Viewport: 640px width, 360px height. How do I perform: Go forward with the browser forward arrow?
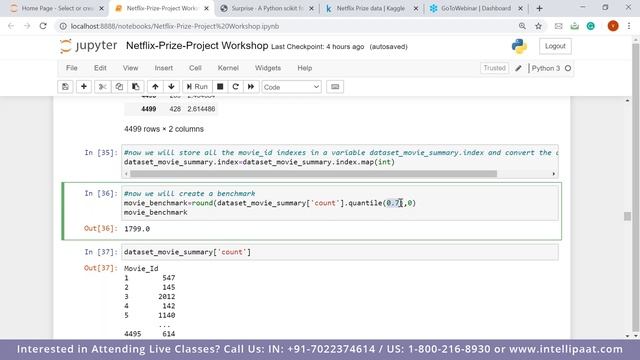pos(27,26)
